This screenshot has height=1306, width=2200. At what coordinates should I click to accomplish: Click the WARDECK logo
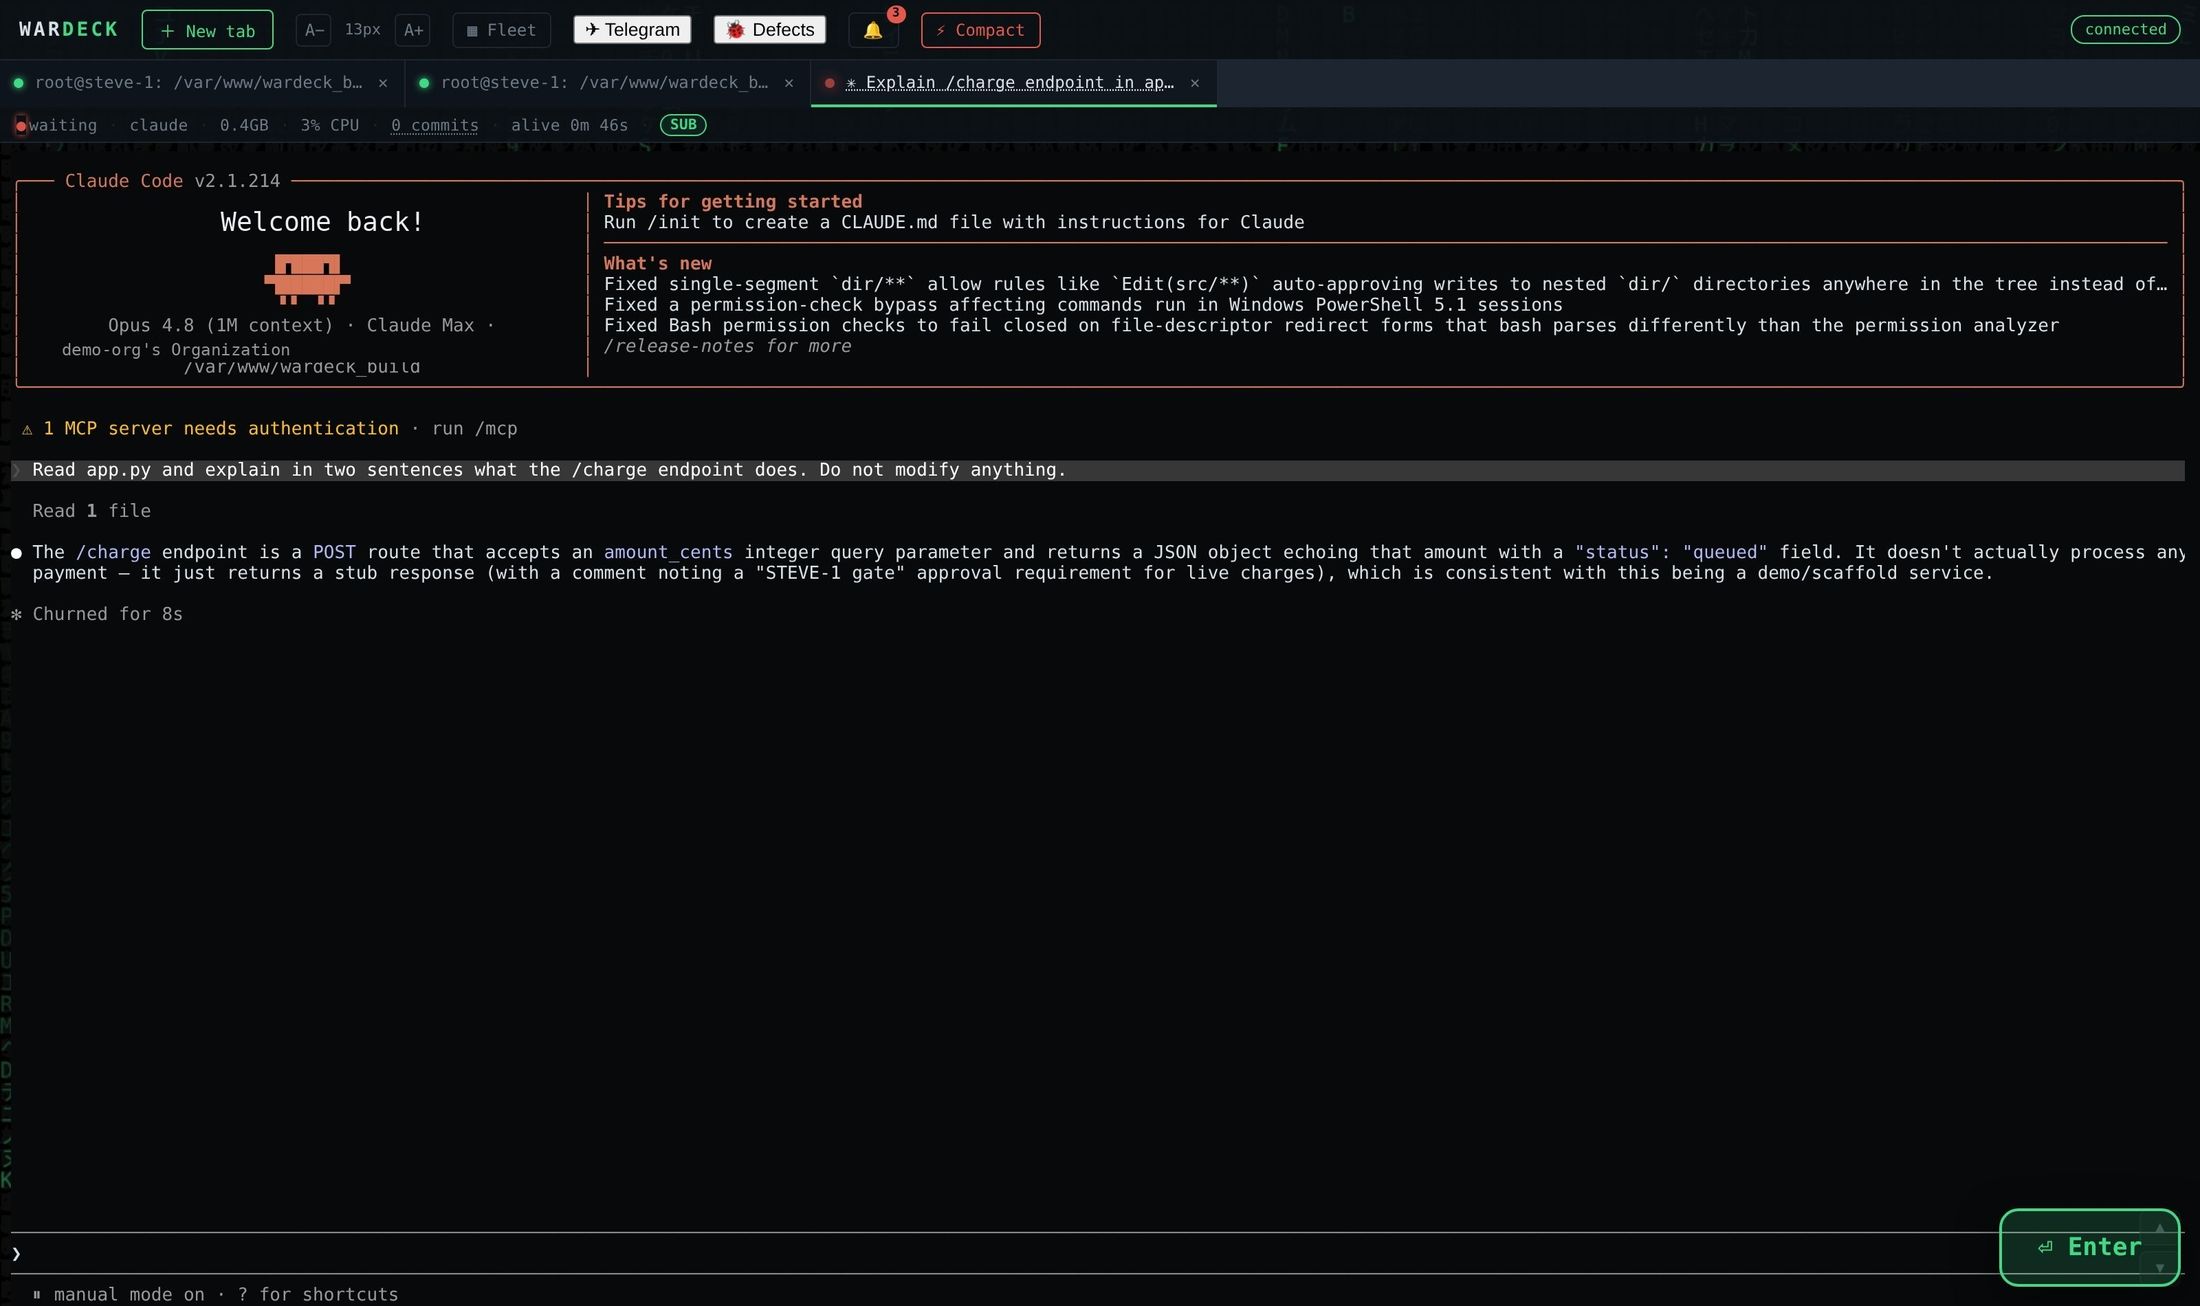[x=68, y=29]
